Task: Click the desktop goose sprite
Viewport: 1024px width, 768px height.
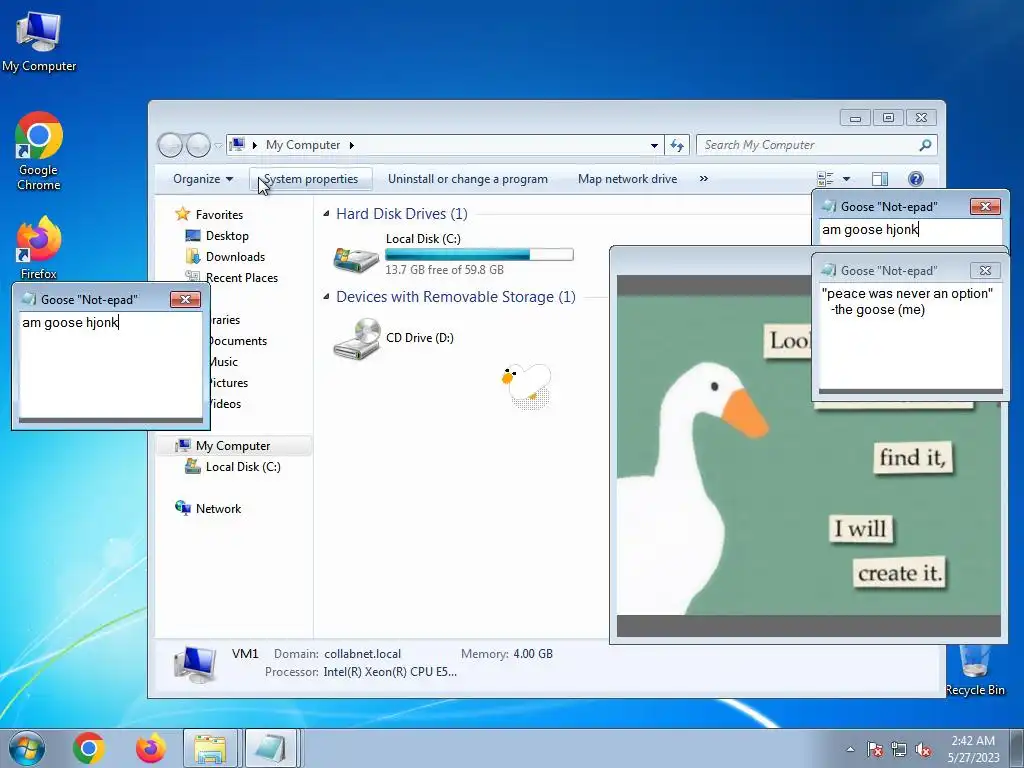Action: (526, 385)
